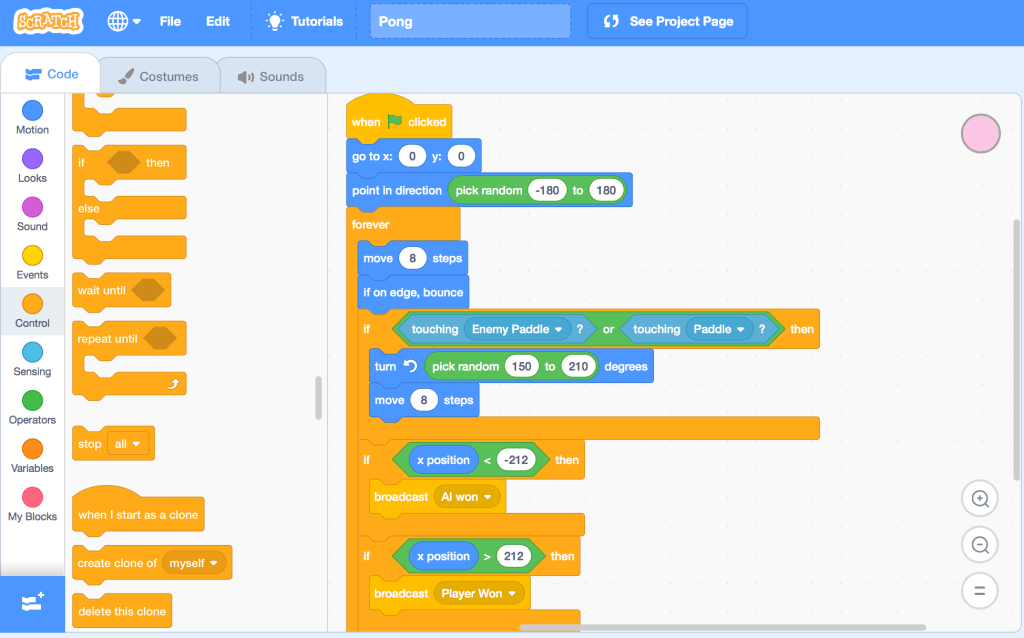Open the Add Extension button
1024x638 pixels.
click(32, 602)
